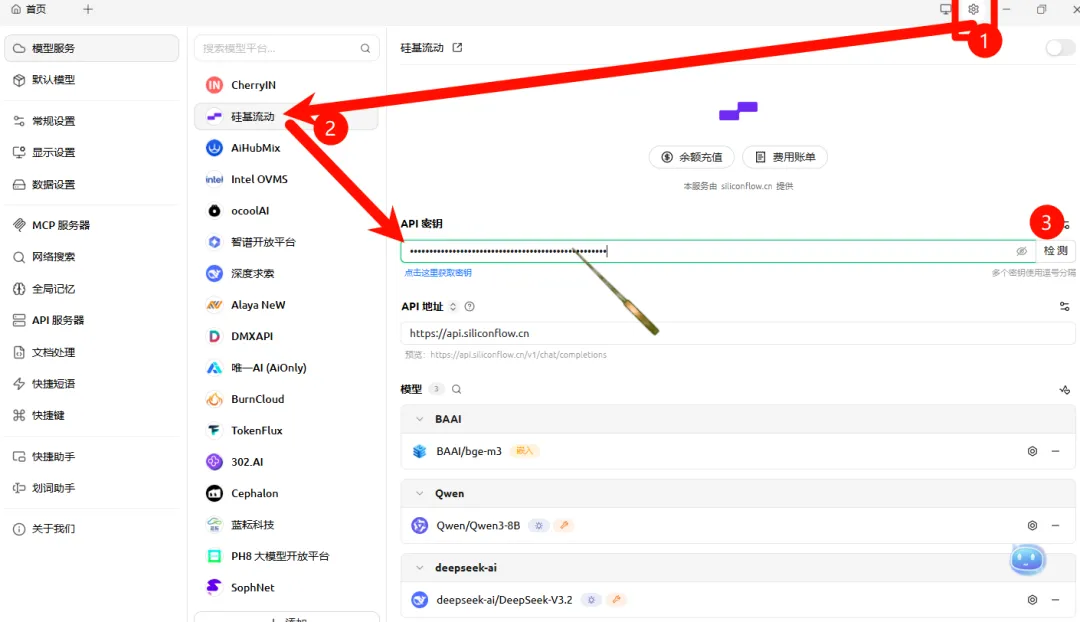
Task: Select the 302.AI provider
Action: click(x=287, y=462)
